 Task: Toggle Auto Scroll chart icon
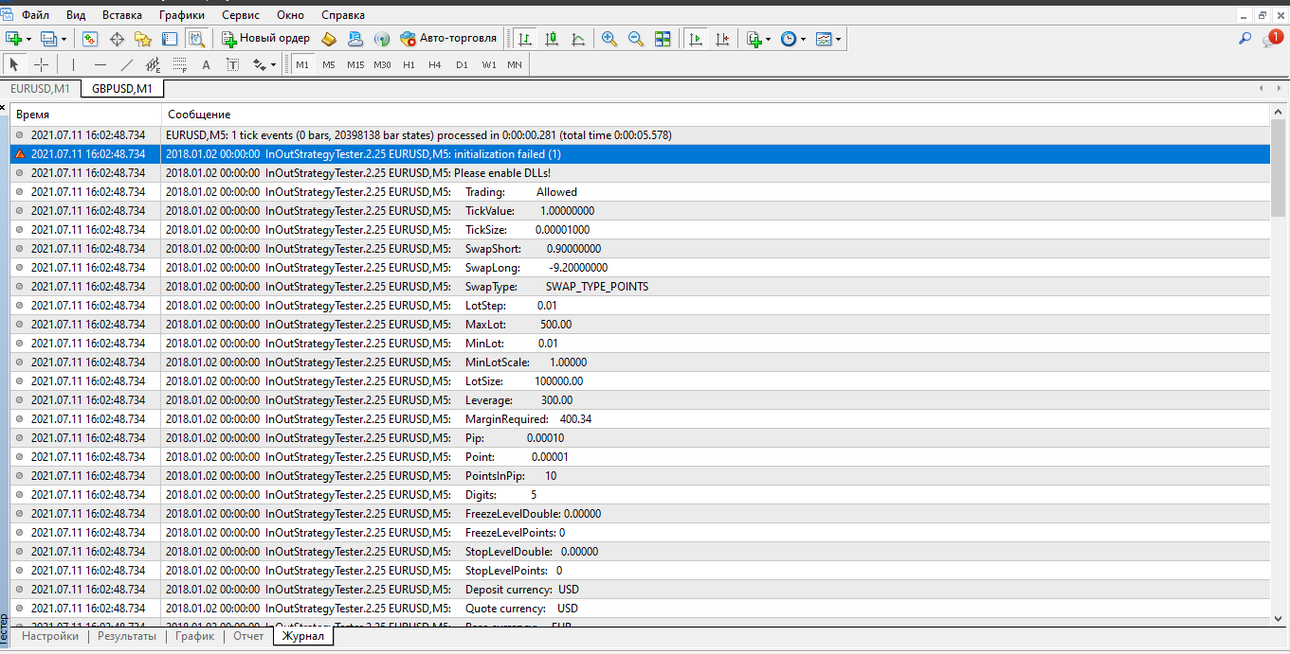[695, 38]
